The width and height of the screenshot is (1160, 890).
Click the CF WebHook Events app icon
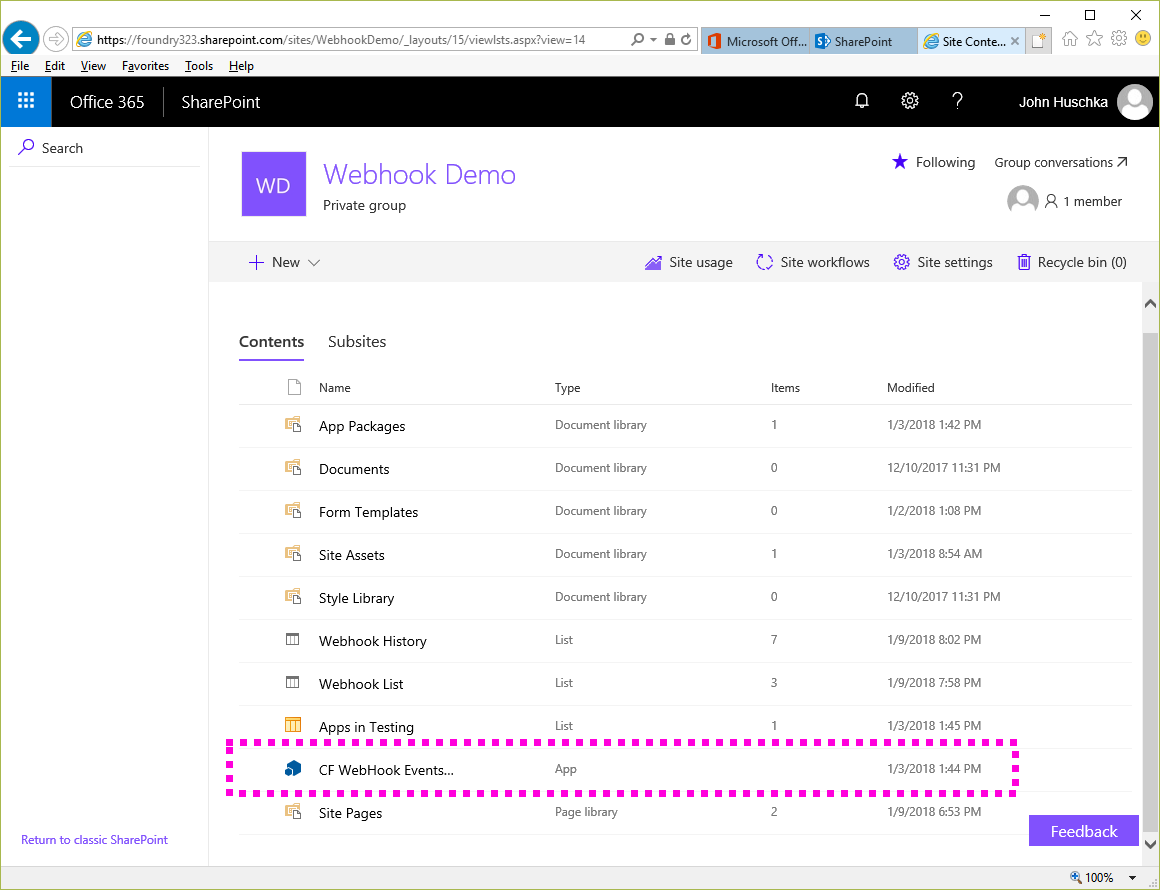tap(293, 769)
